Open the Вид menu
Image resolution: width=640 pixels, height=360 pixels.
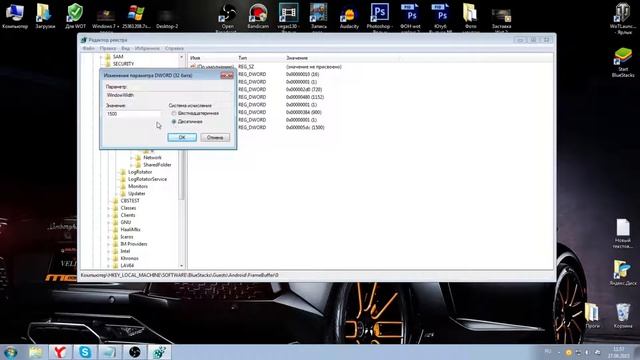coord(125,48)
